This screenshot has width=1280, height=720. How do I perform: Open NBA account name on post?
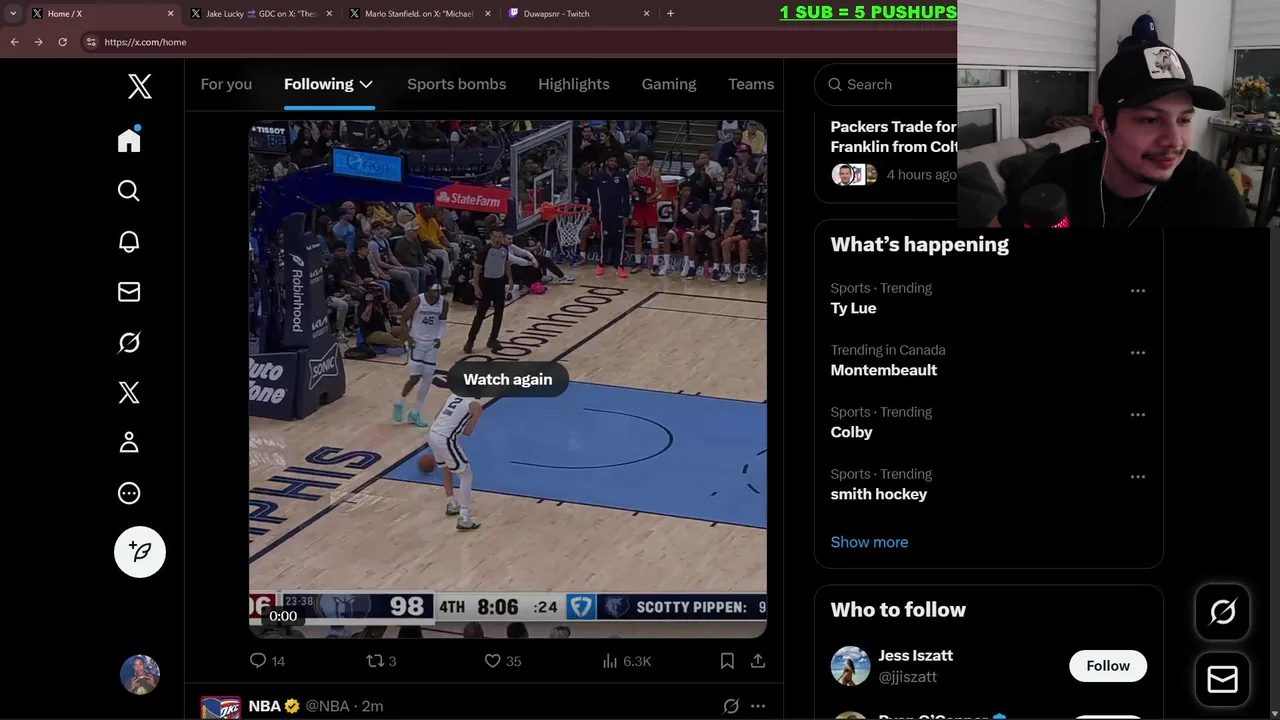tap(264, 706)
